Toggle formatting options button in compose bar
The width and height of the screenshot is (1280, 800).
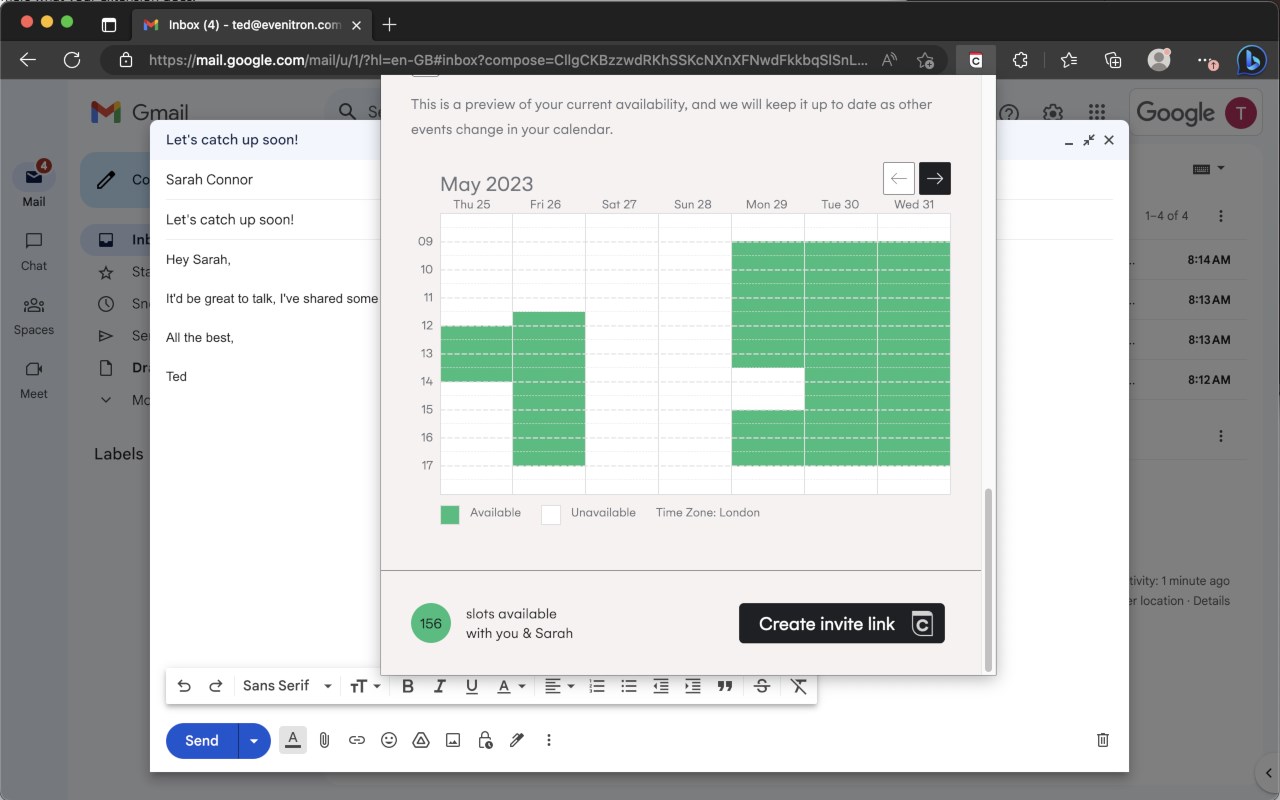pos(293,740)
